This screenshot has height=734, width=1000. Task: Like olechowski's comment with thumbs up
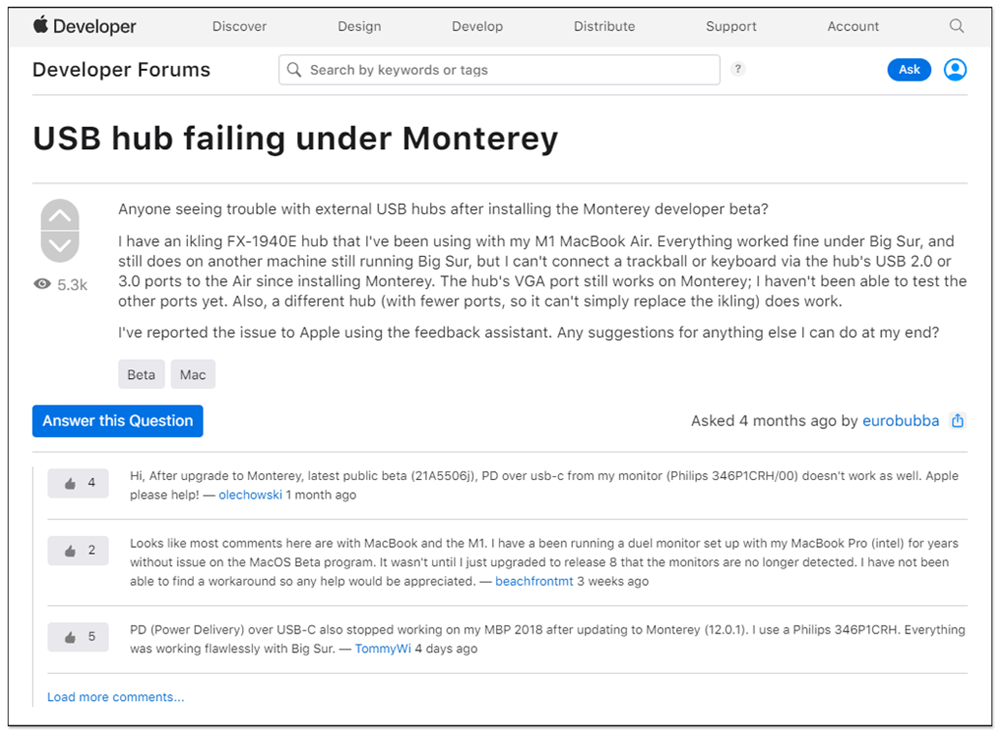coord(78,483)
